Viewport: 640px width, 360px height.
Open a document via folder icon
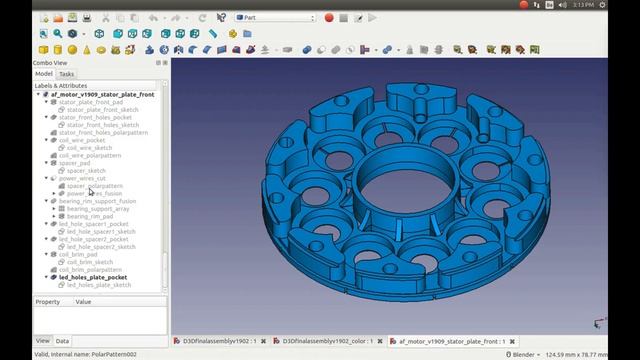(58, 18)
